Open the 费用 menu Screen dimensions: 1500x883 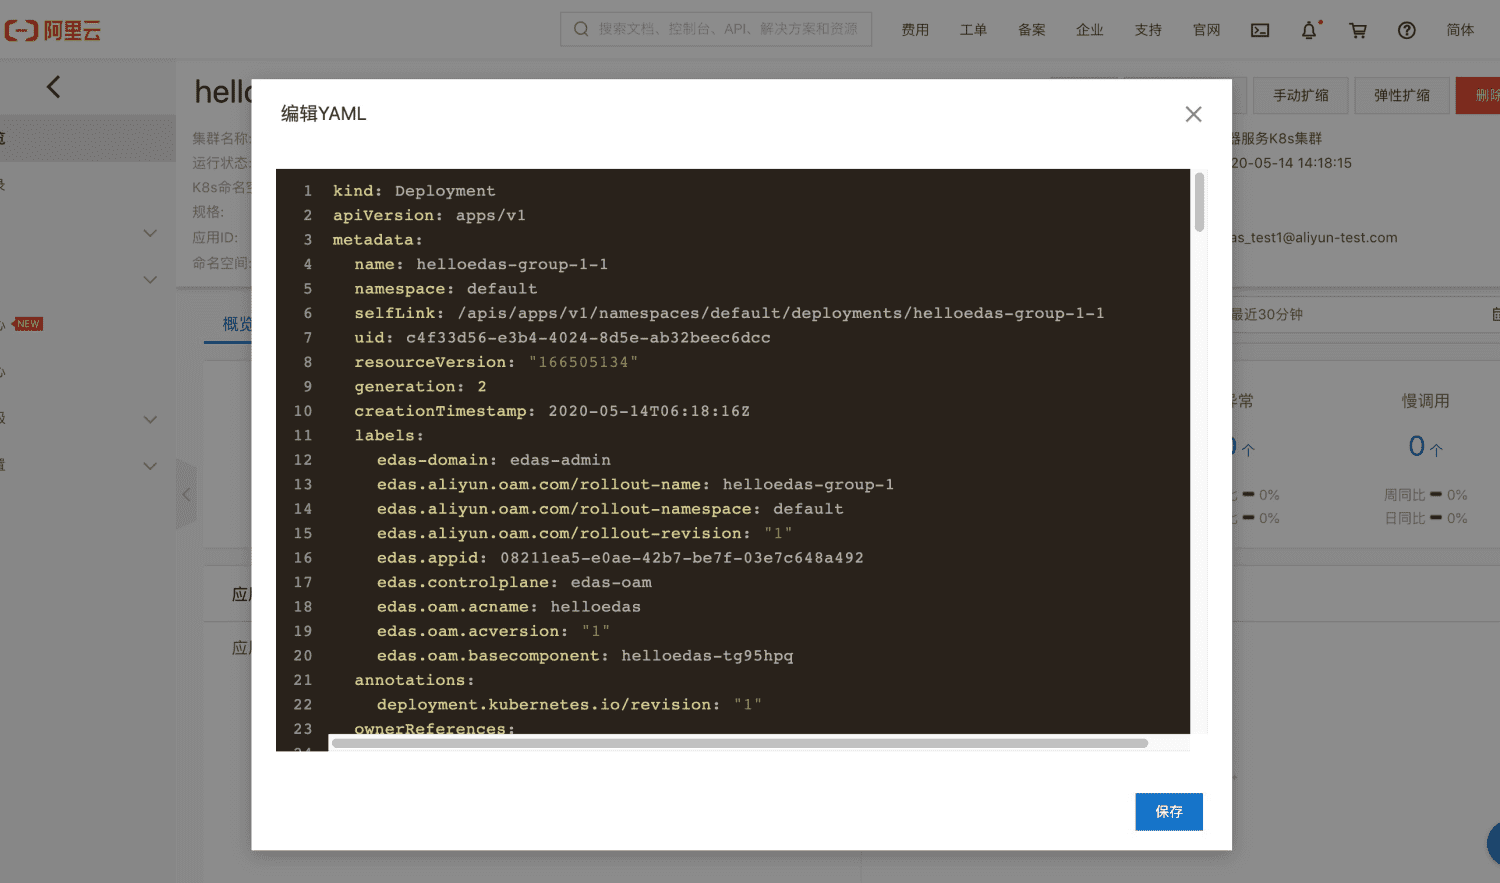pos(915,30)
